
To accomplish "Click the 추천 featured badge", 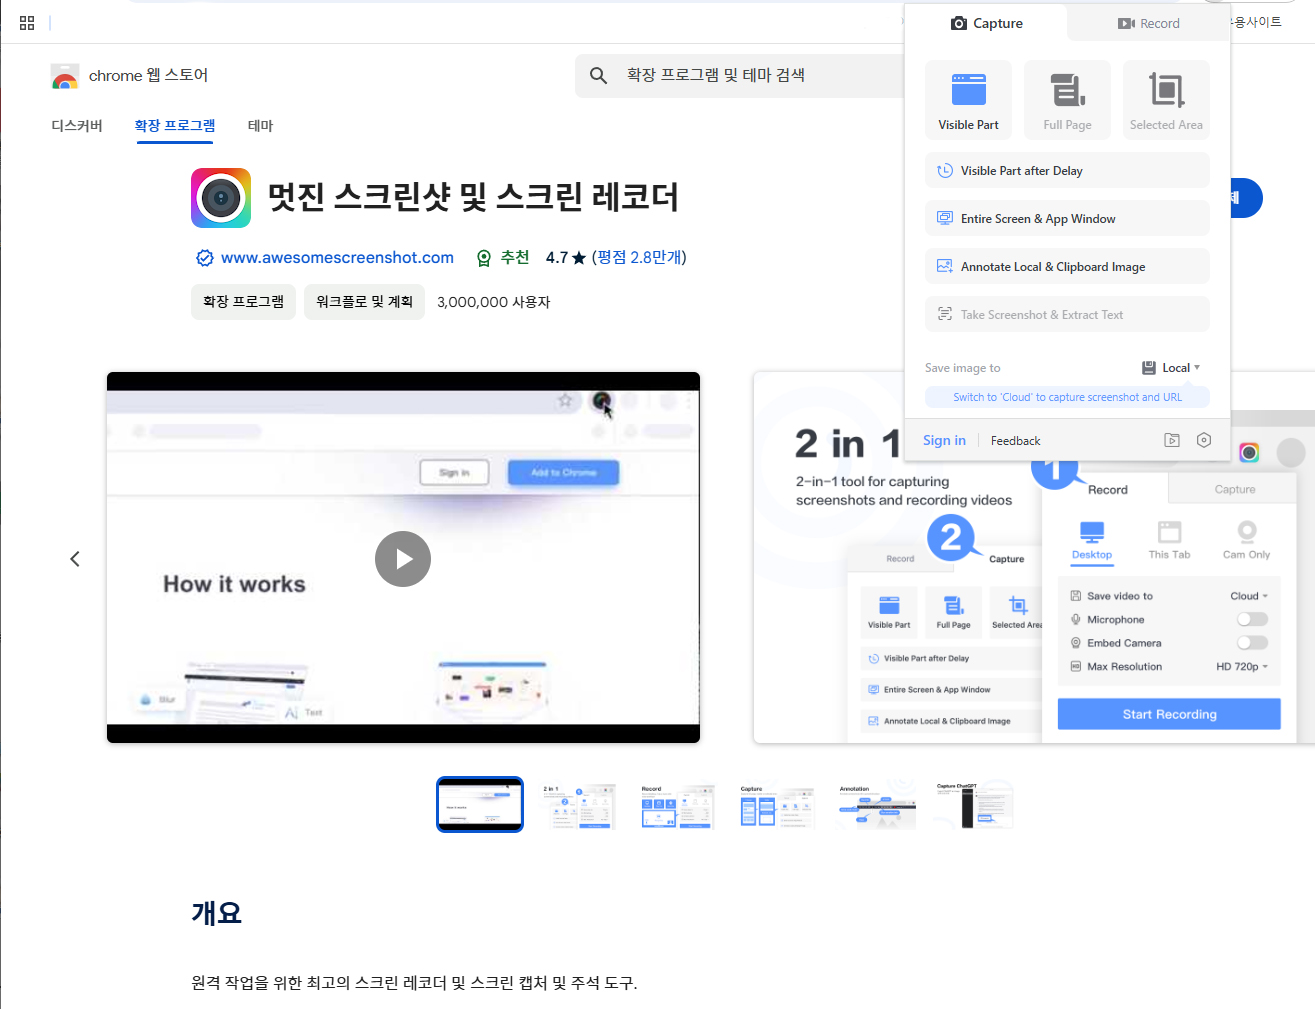I will click(503, 258).
